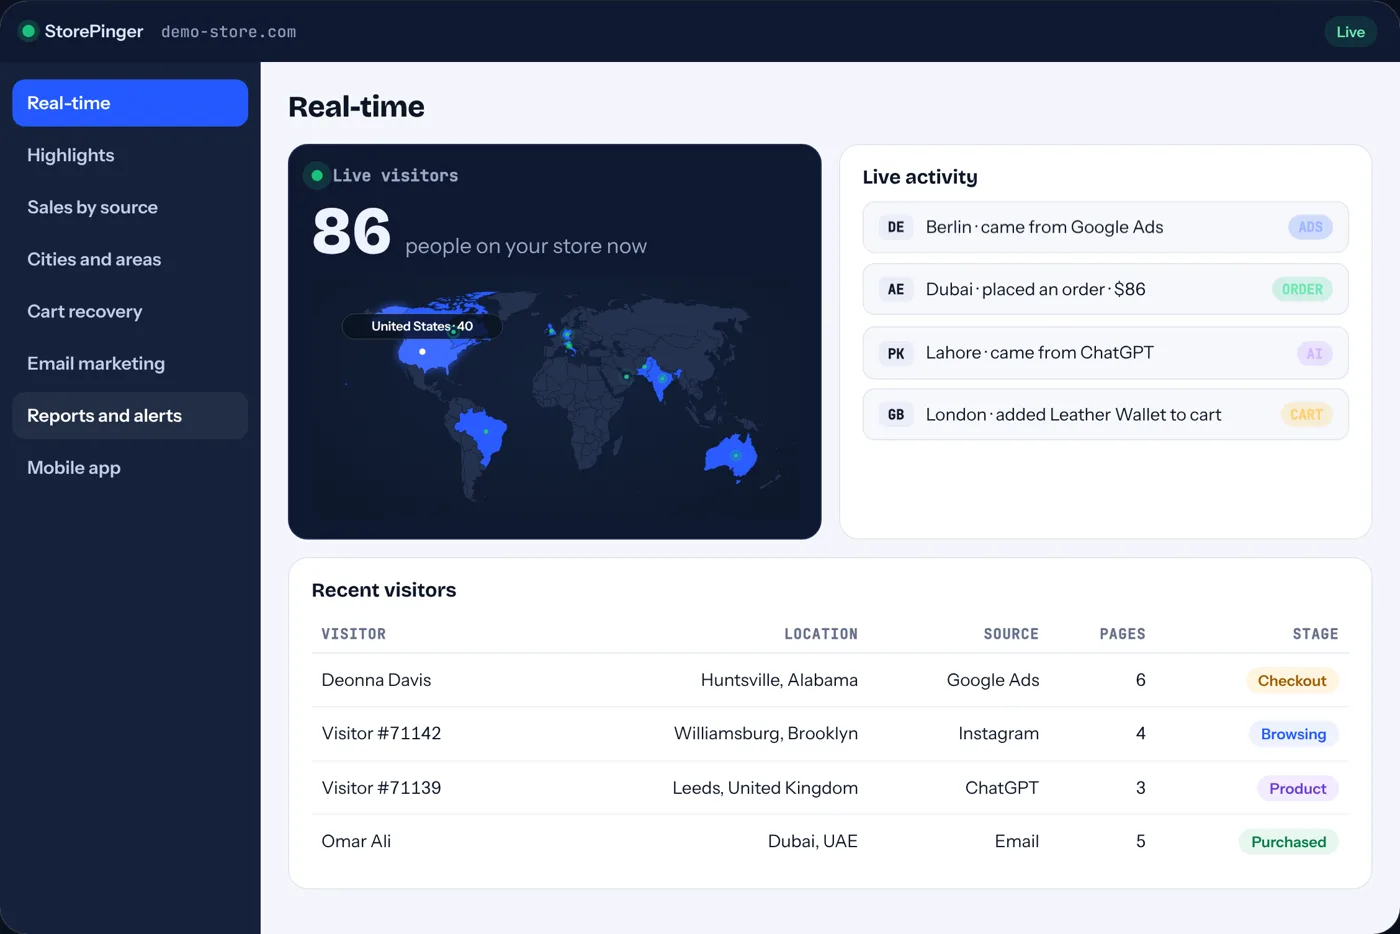Viewport: 1400px width, 934px height.
Task: Open the Cart recovery section
Action: (130, 311)
